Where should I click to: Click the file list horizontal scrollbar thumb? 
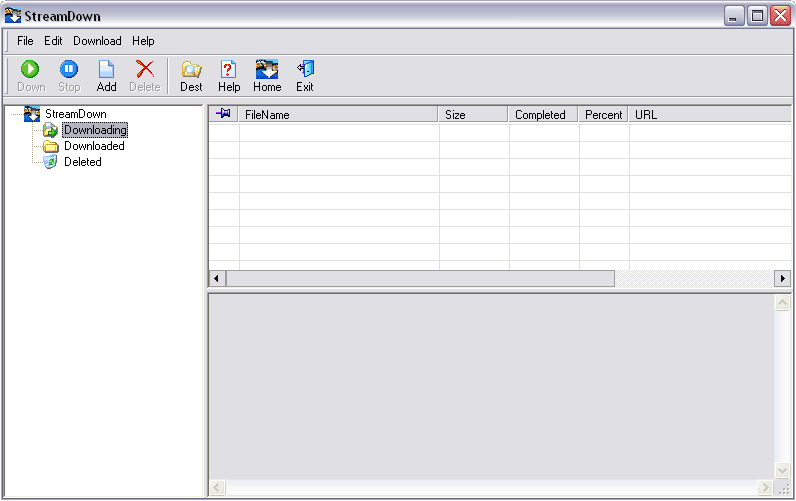click(x=420, y=278)
